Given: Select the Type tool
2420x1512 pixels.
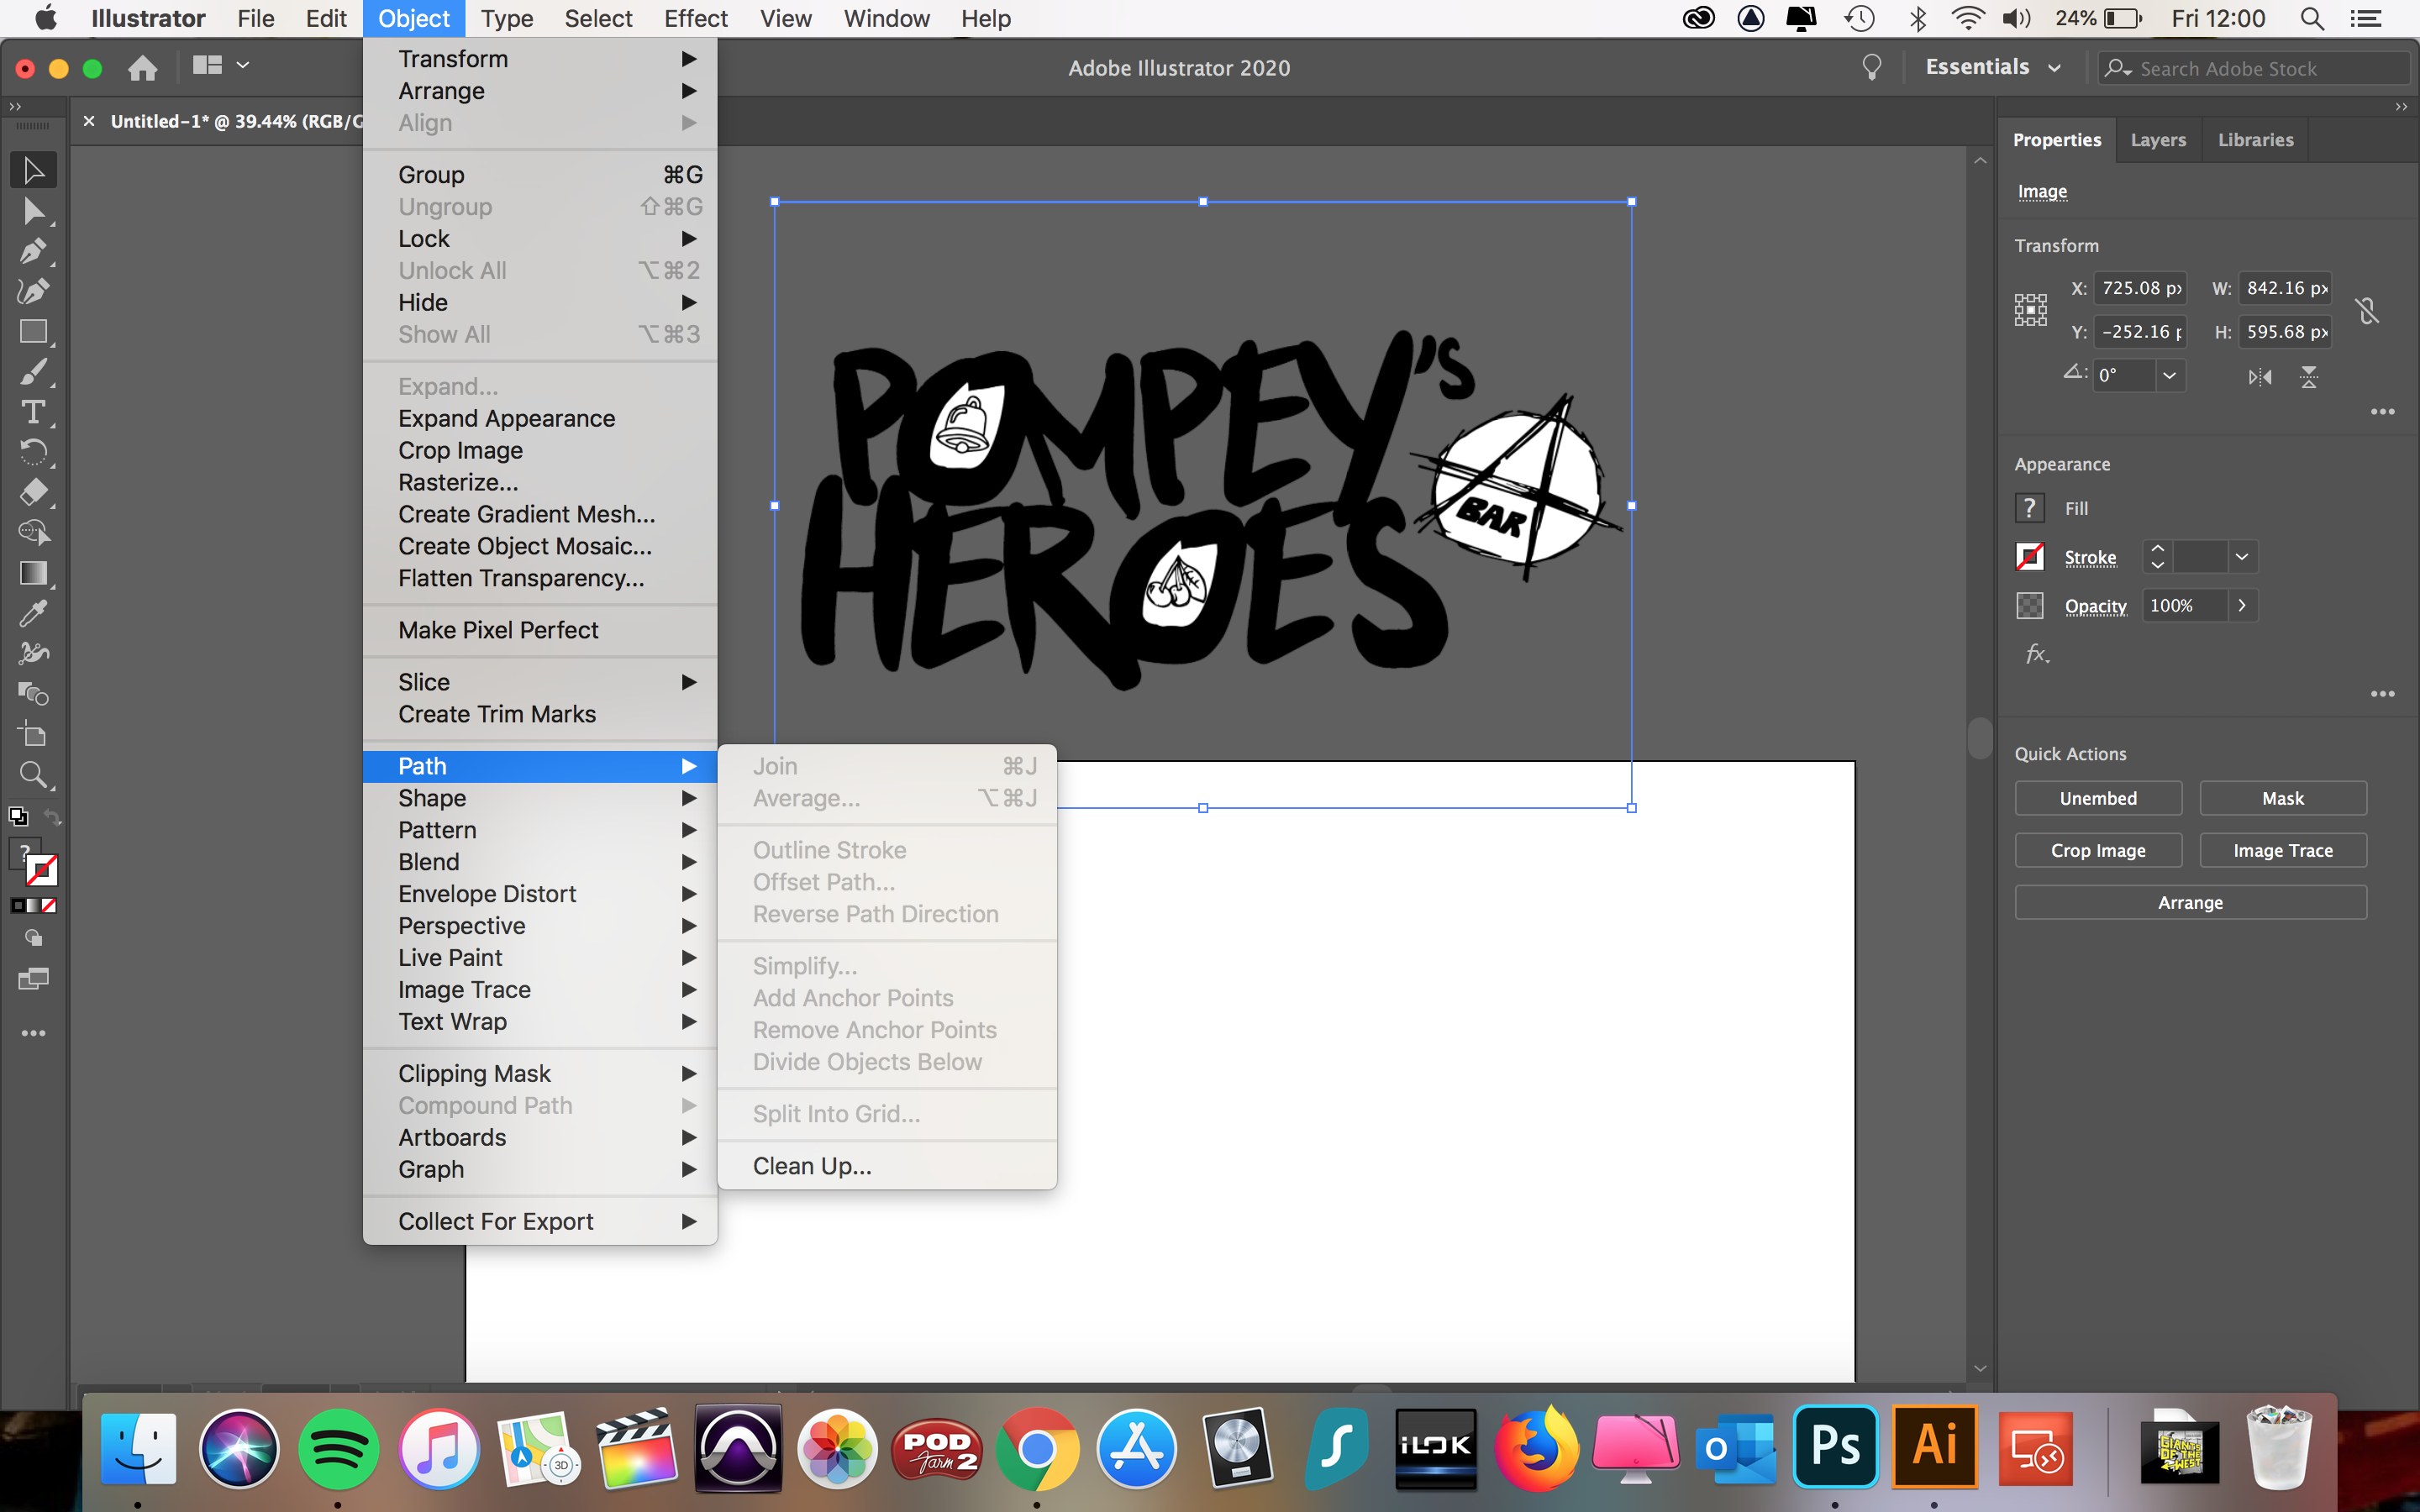Looking at the screenshot, I should click(x=33, y=412).
